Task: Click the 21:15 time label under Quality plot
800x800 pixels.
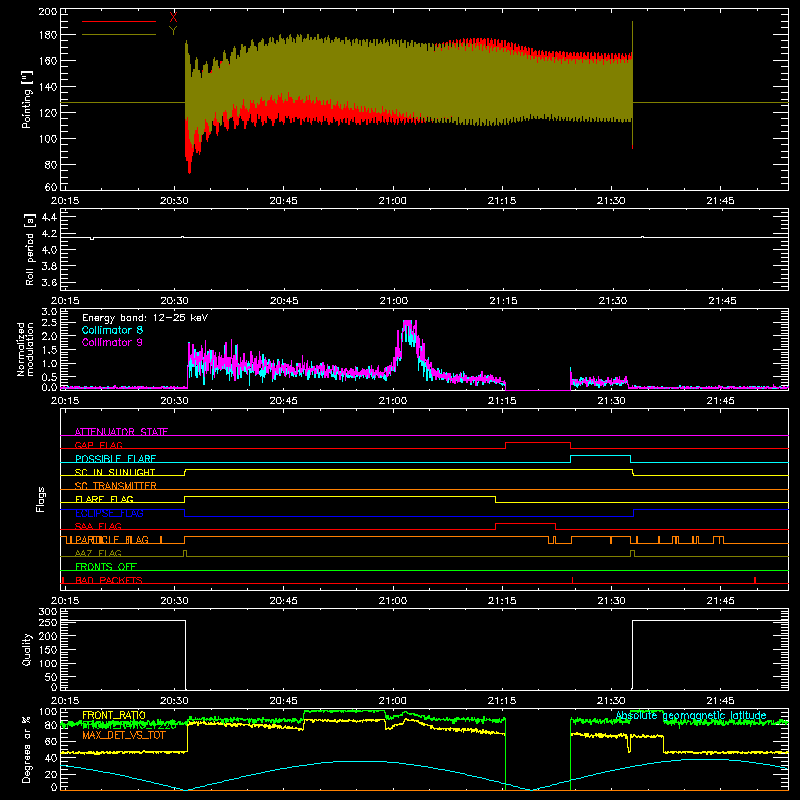Action: pos(502,701)
